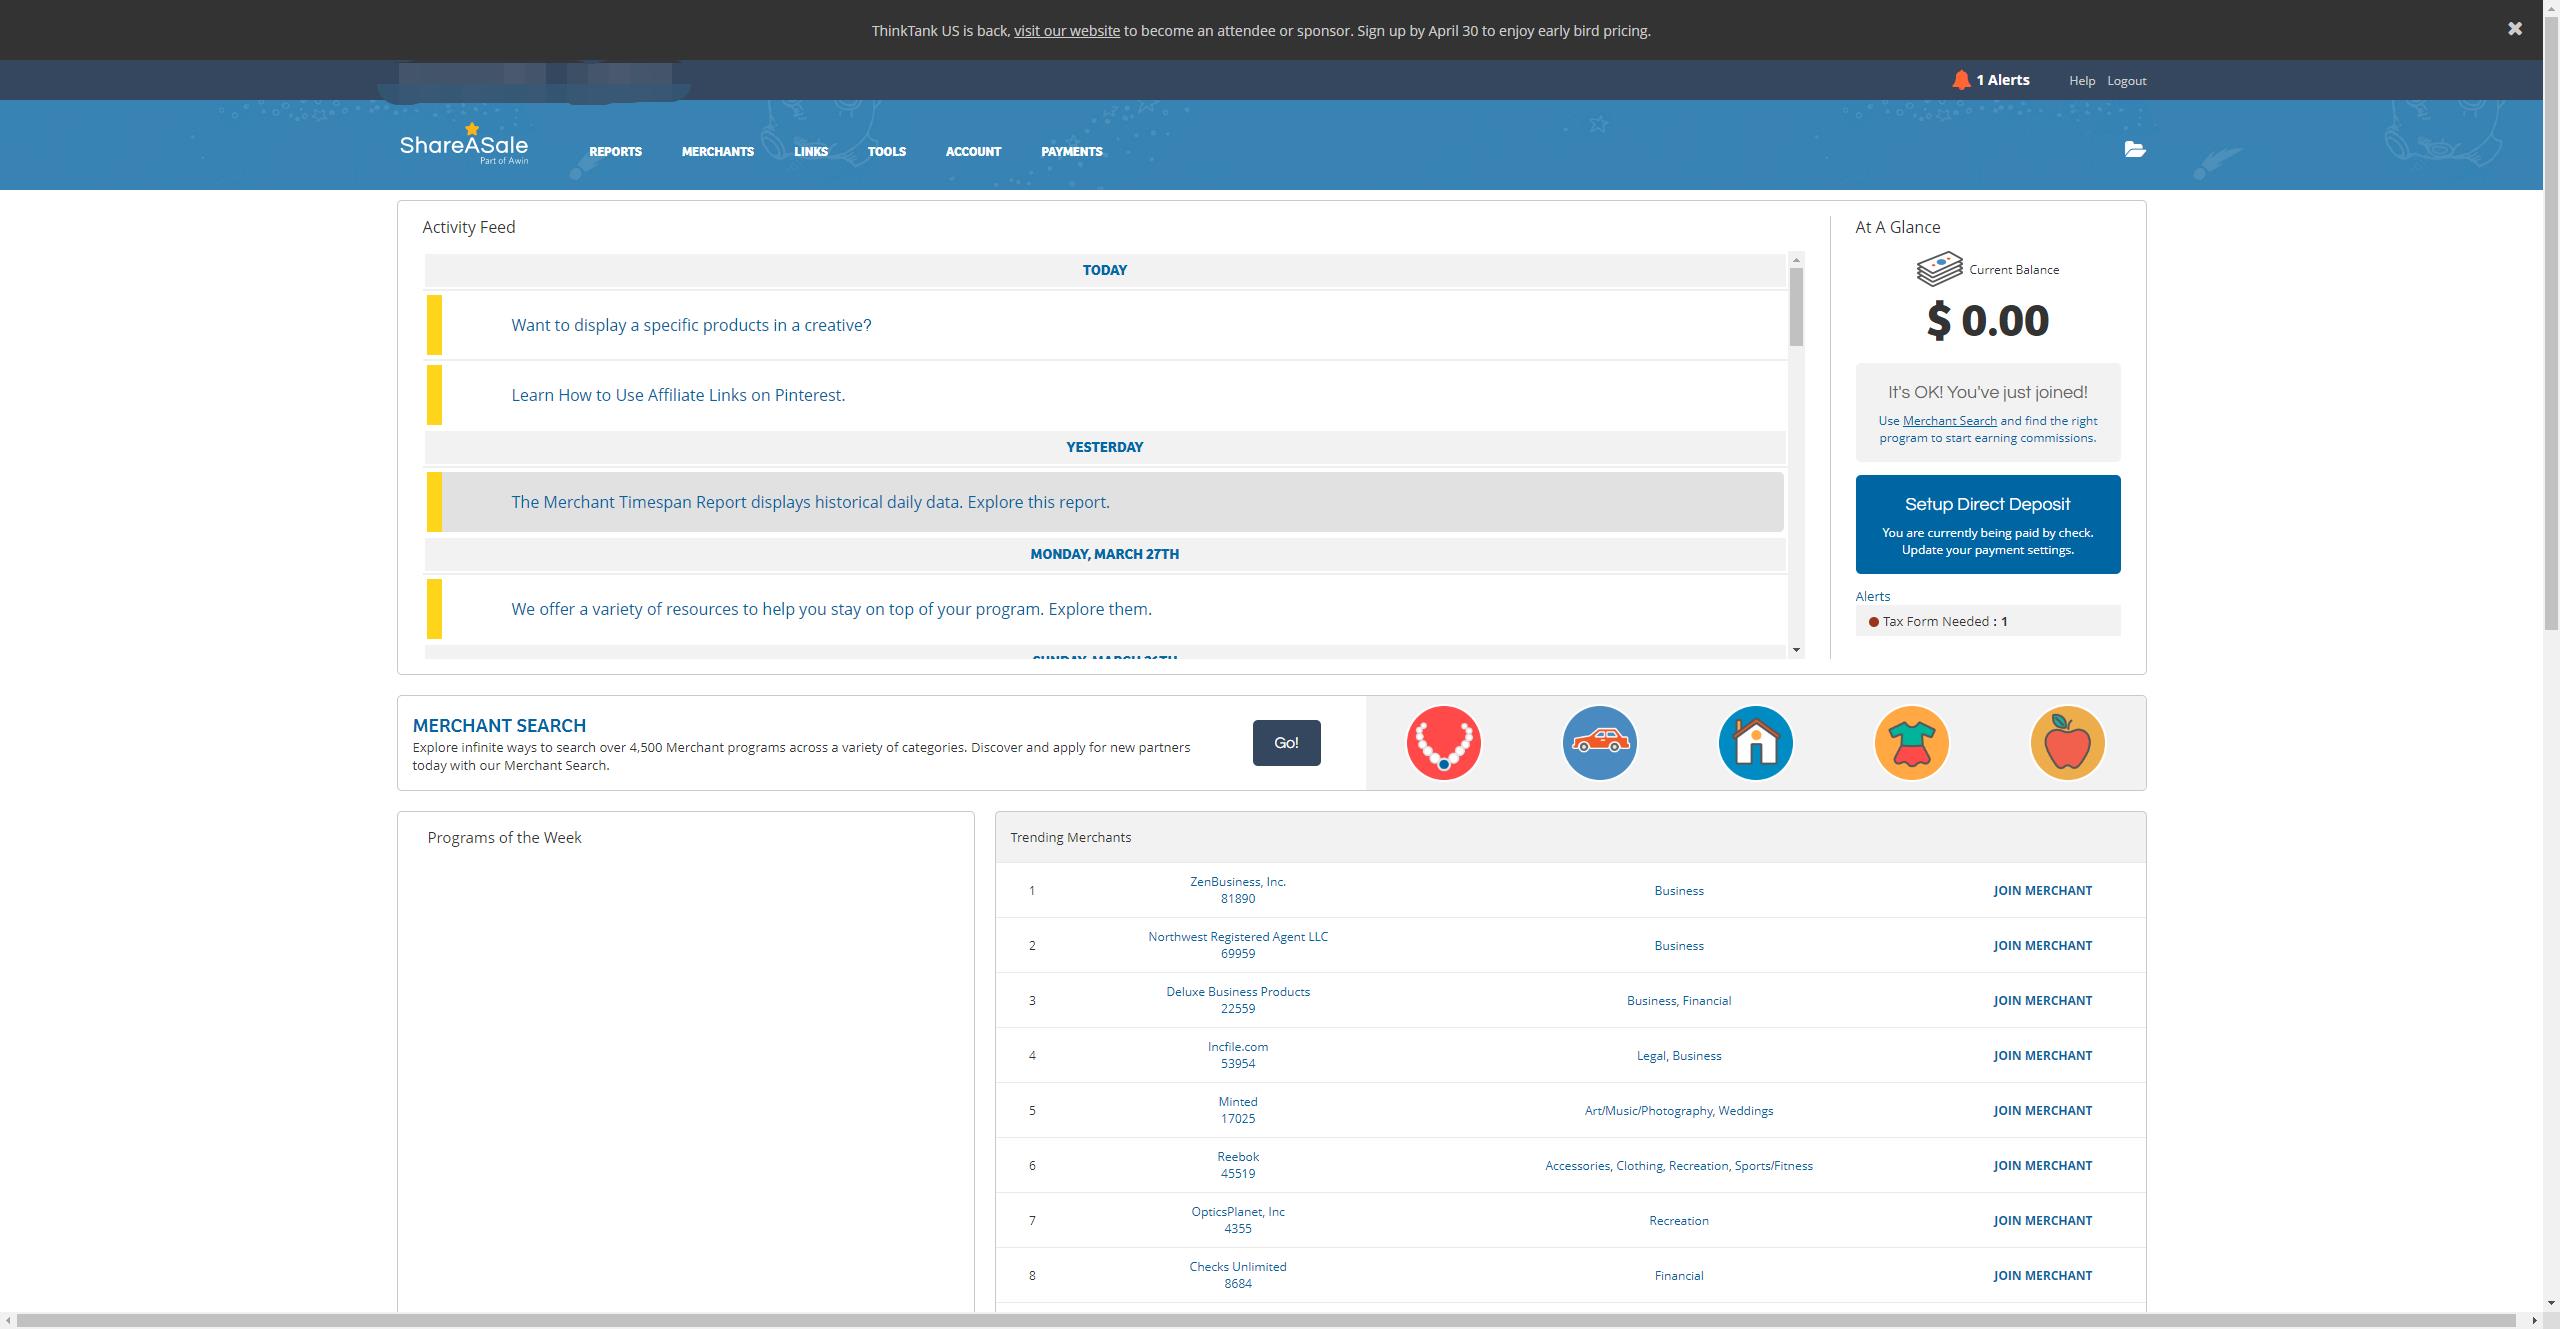The image size is (2560, 1329).
Task: Click the Activity Feed scrollbar thumb
Action: pos(1796,307)
